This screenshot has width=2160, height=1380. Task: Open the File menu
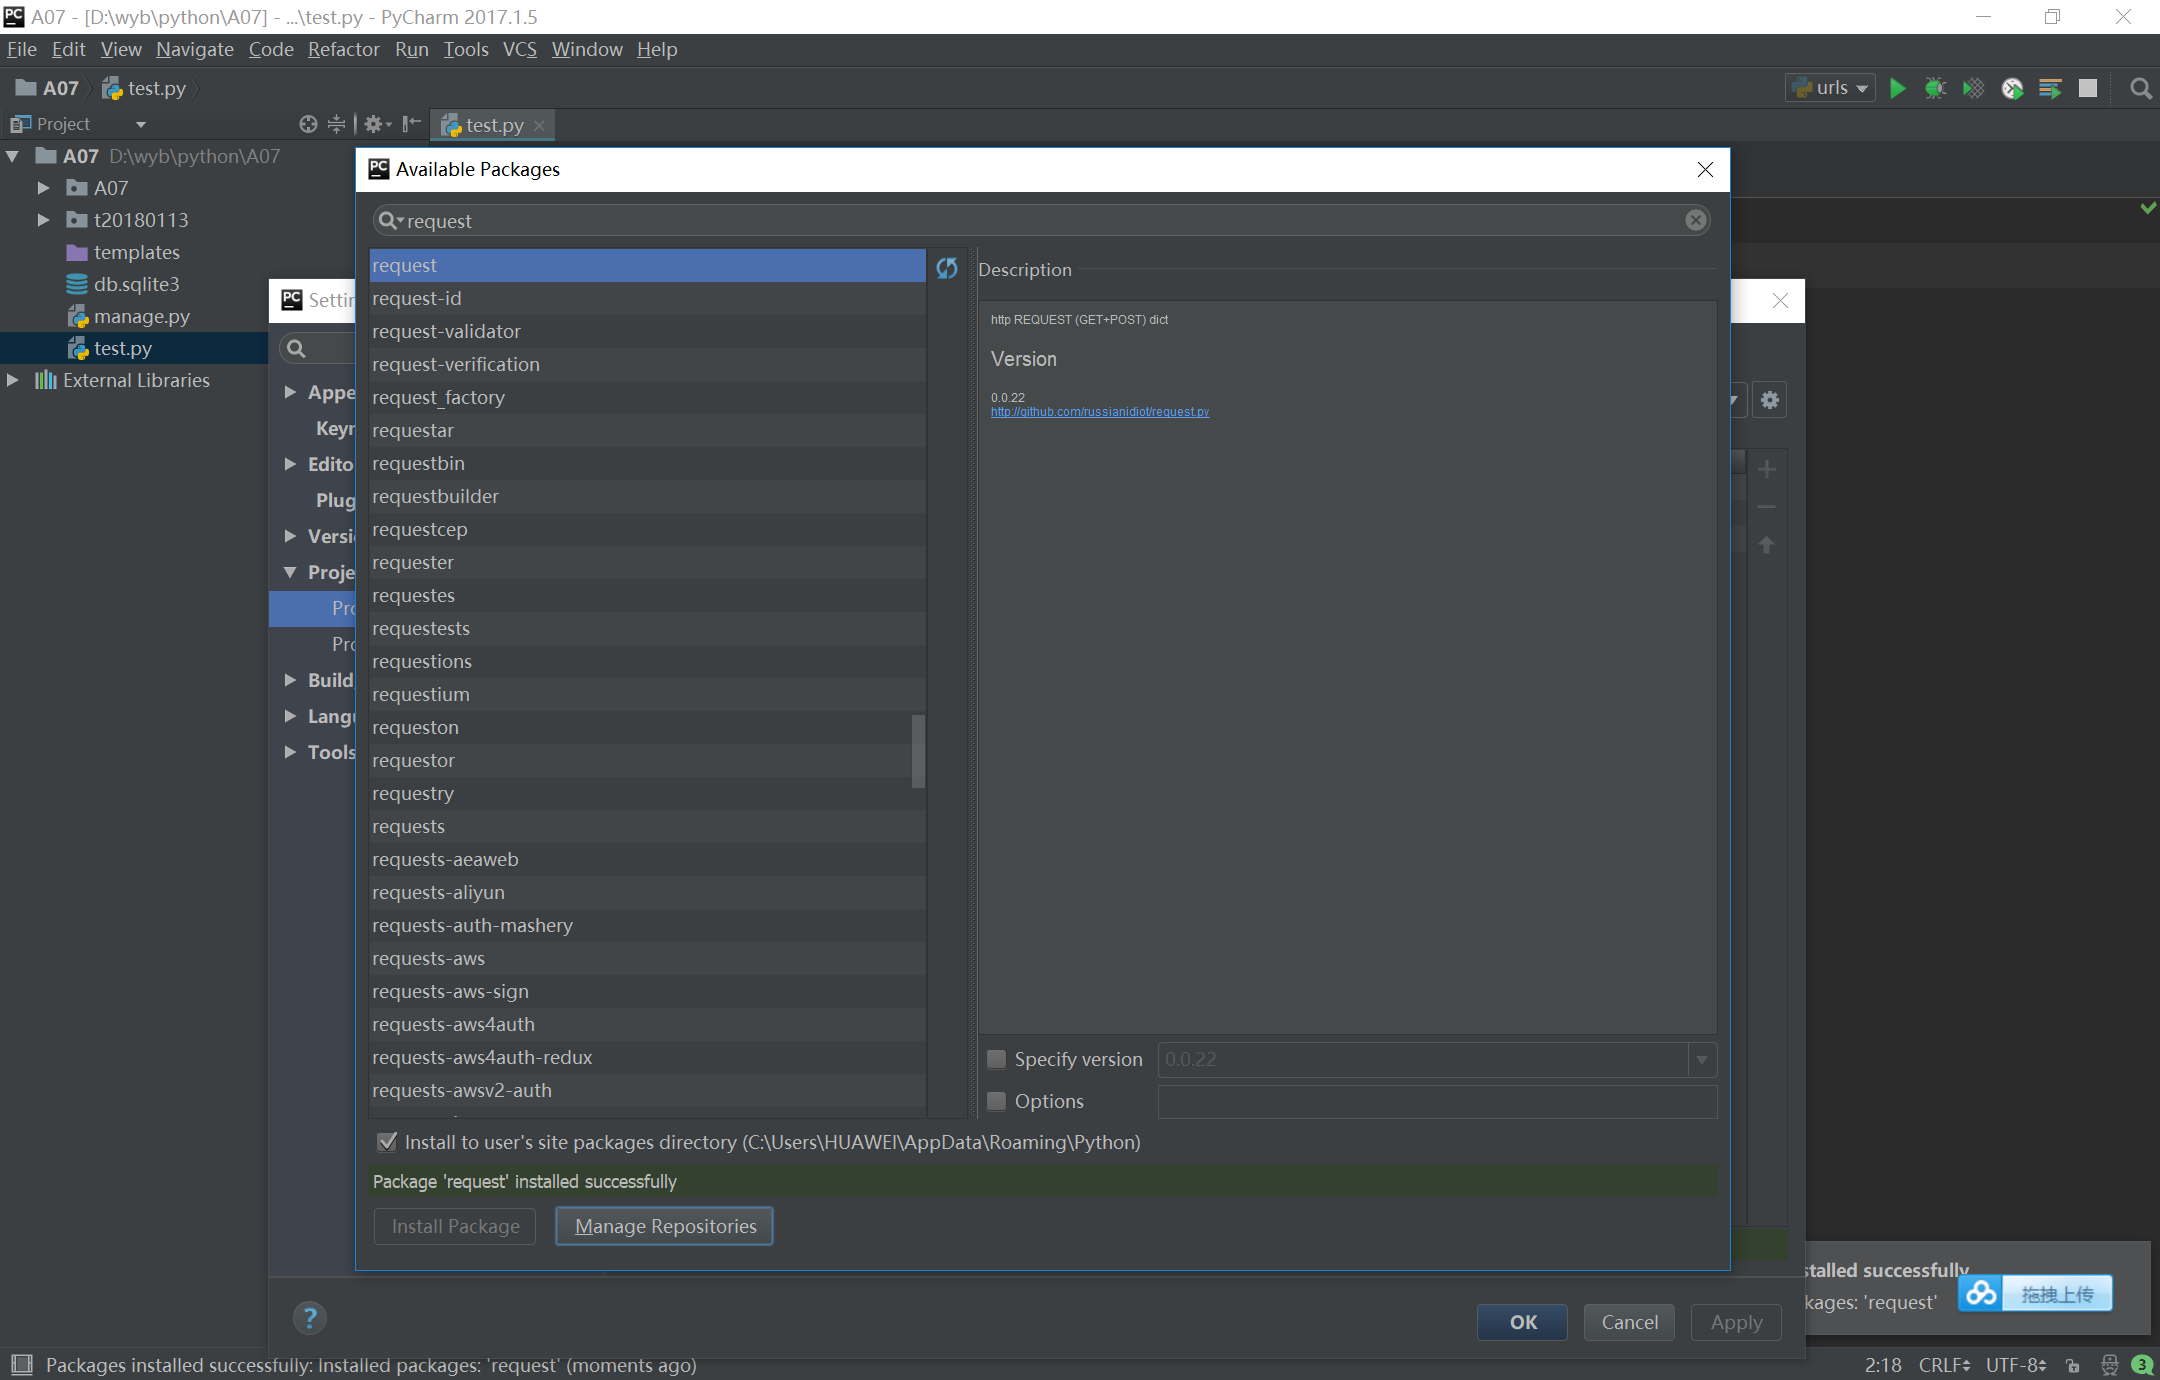point(21,49)
